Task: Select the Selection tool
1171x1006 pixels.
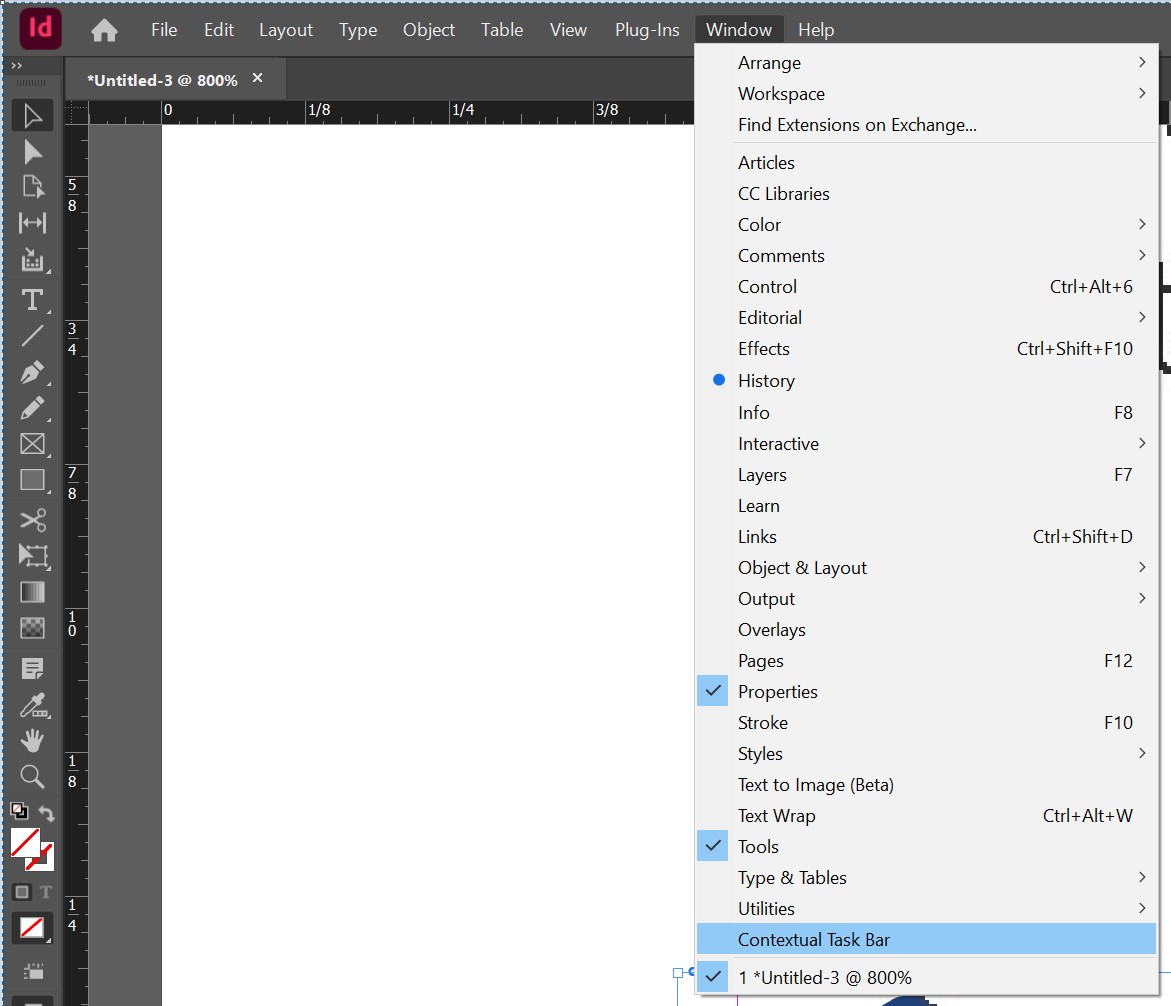Action: point(33,115)
